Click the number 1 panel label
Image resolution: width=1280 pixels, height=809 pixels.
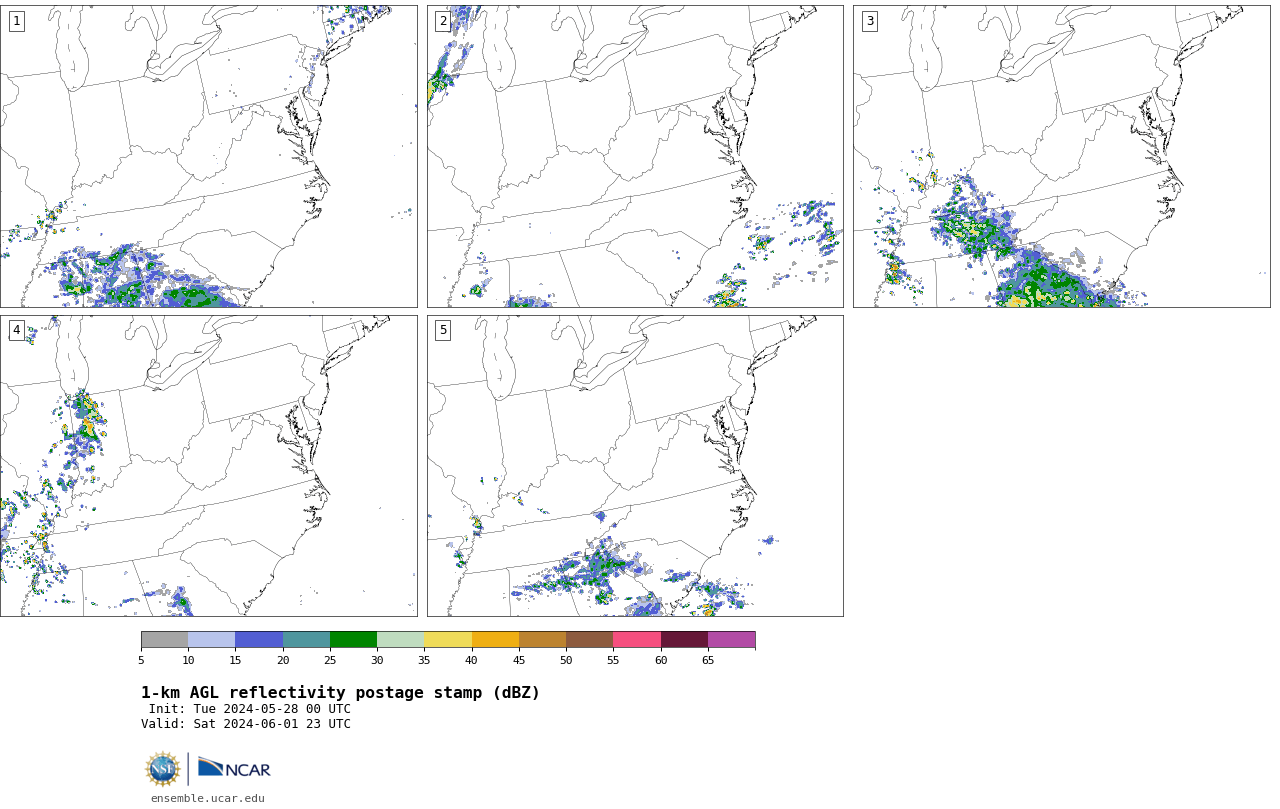click(16, 21)
